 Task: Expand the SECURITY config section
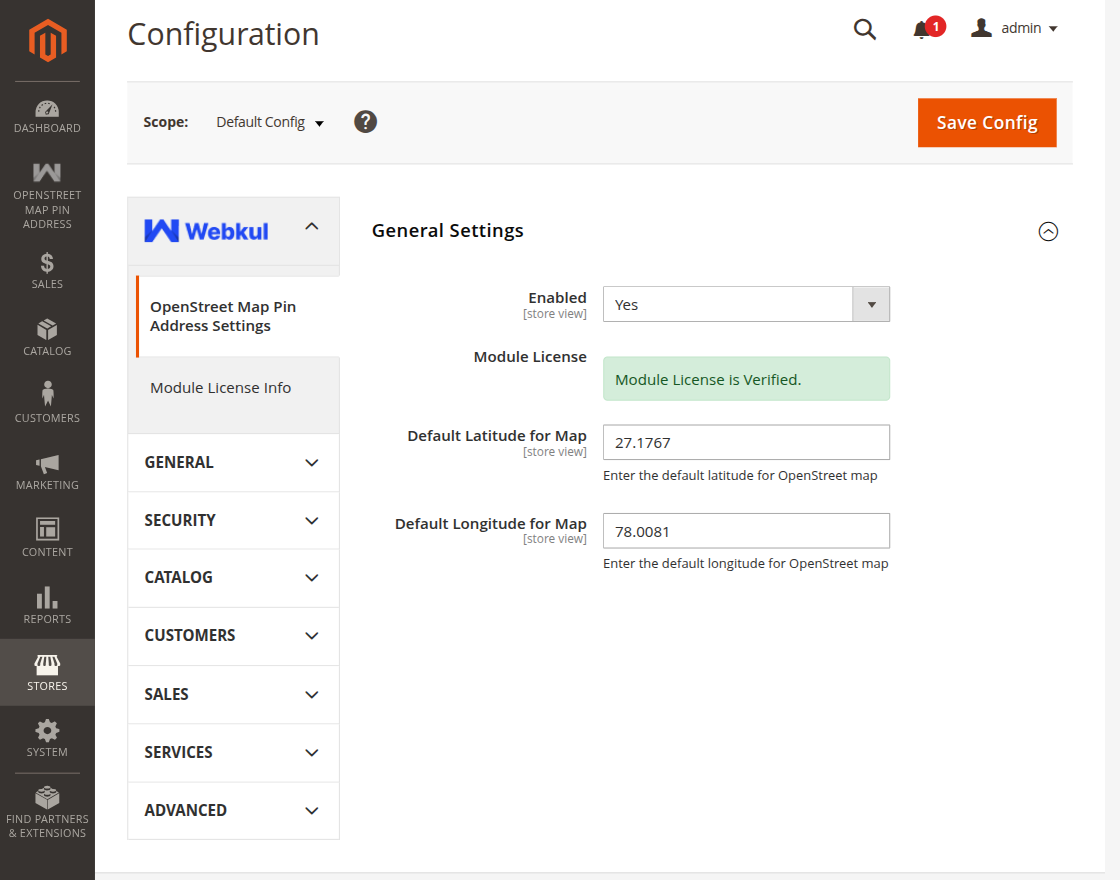tap(234, 520)
